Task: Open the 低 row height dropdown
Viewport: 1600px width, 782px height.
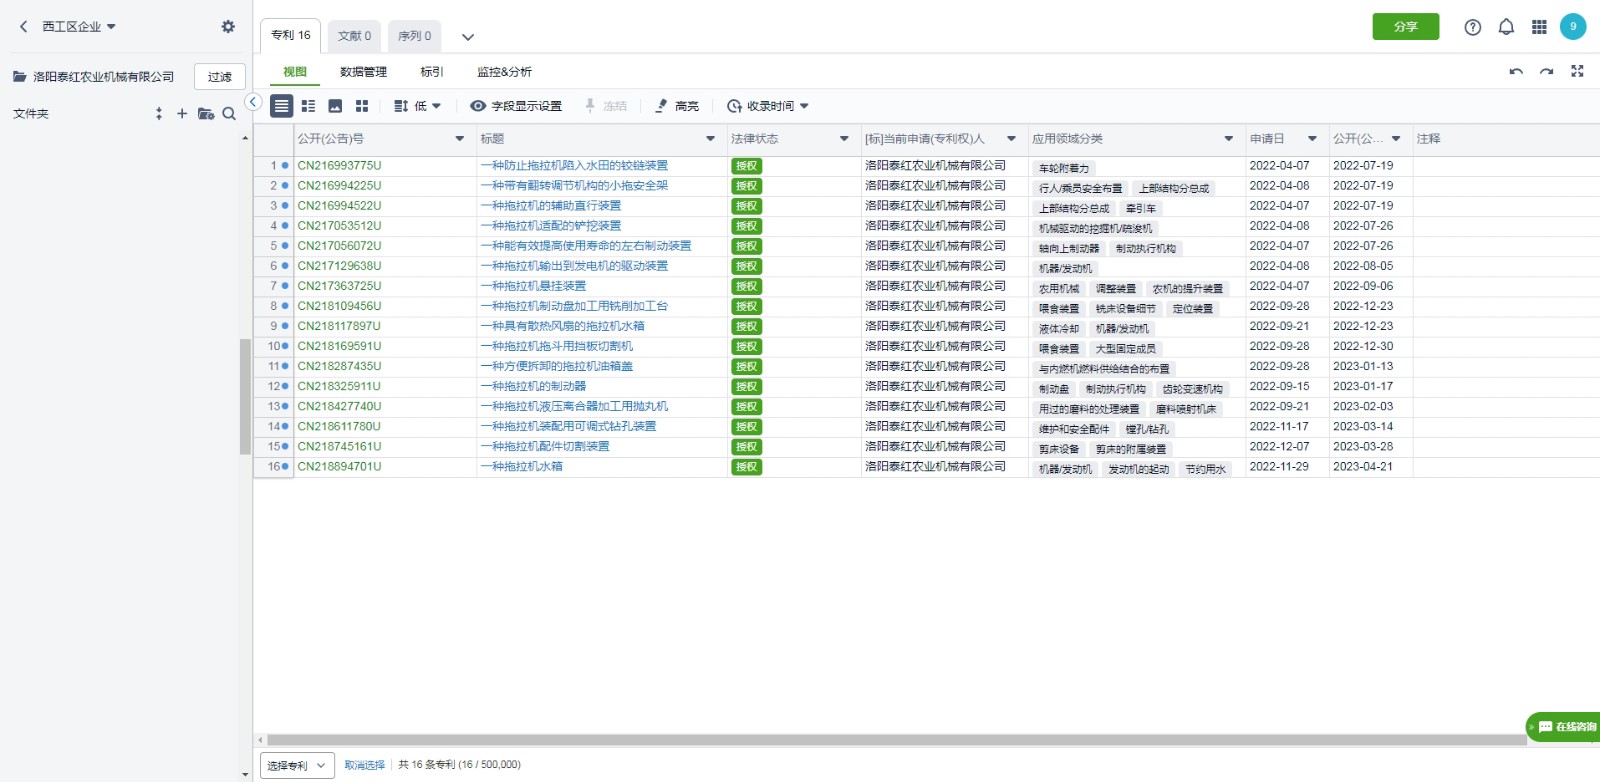Action: point(417,106)
